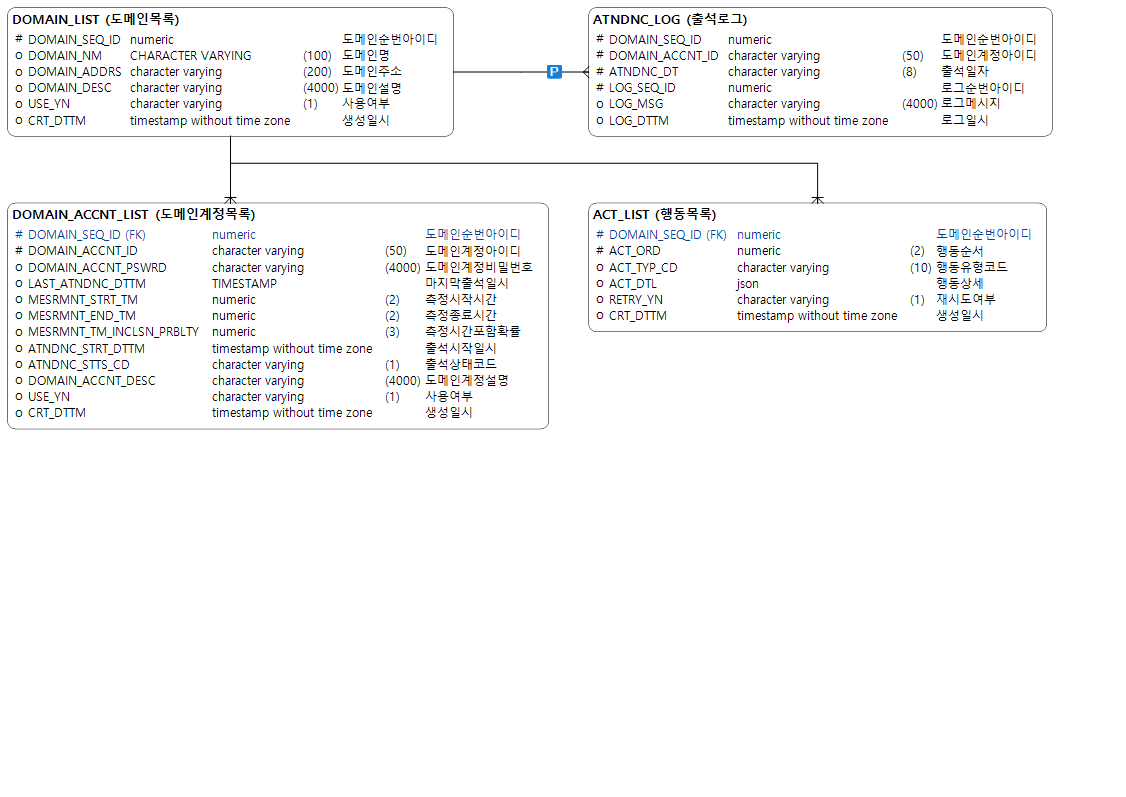Click the blue P badge on relationship line
The height and width of the screenshot is (797, 1126).
click(554, 72)
